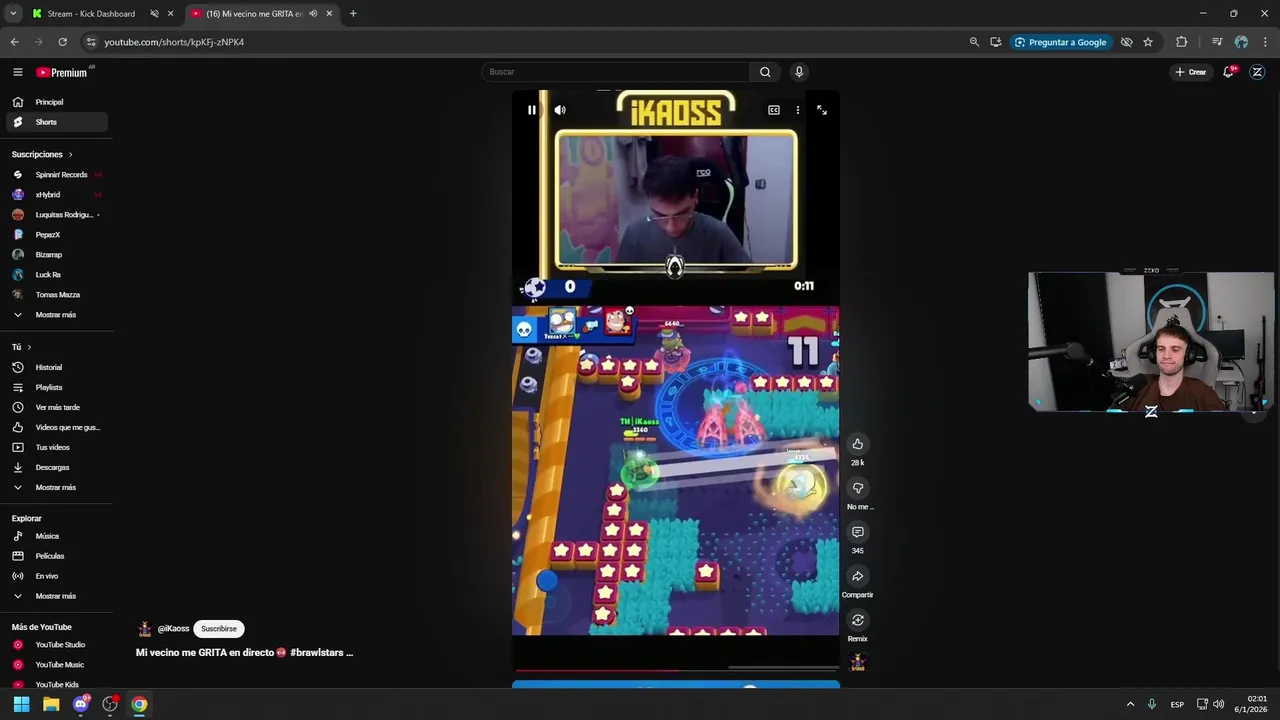1280x720 pixels.
Task: Enter fullscreen on the short player
Action: [821, 110]
